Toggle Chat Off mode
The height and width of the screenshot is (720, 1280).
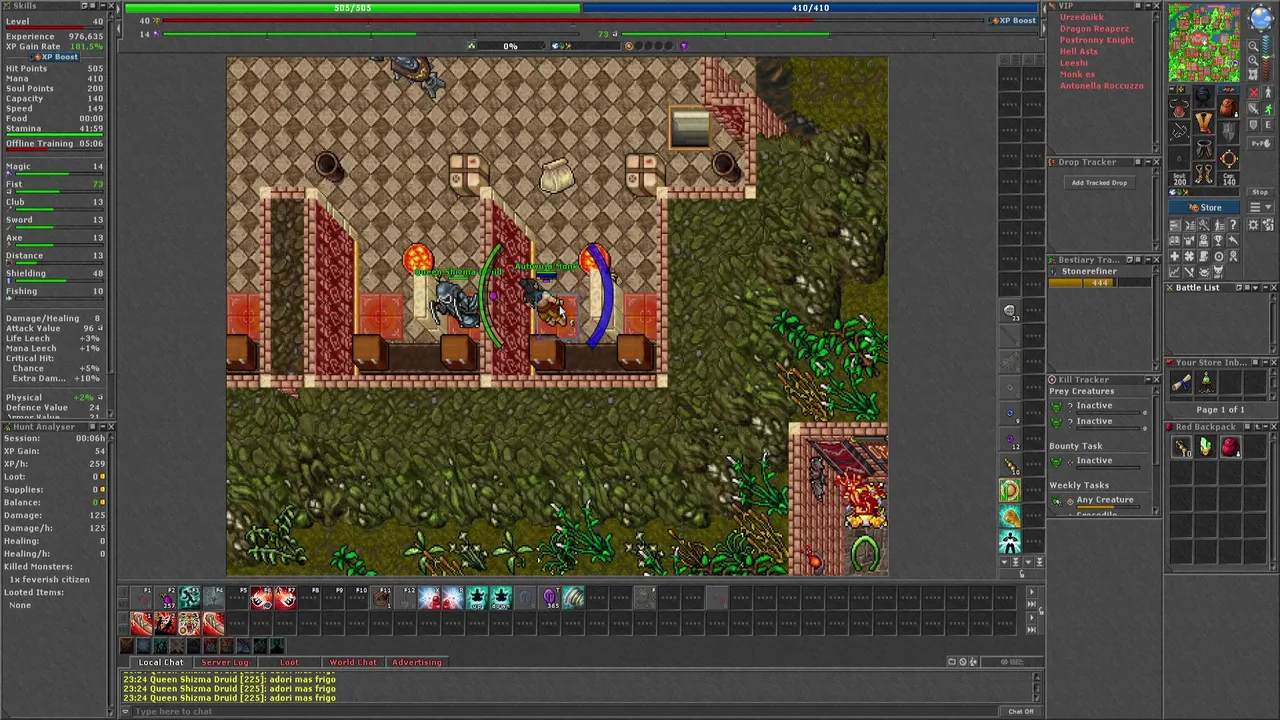click(x=1021, y=711)
